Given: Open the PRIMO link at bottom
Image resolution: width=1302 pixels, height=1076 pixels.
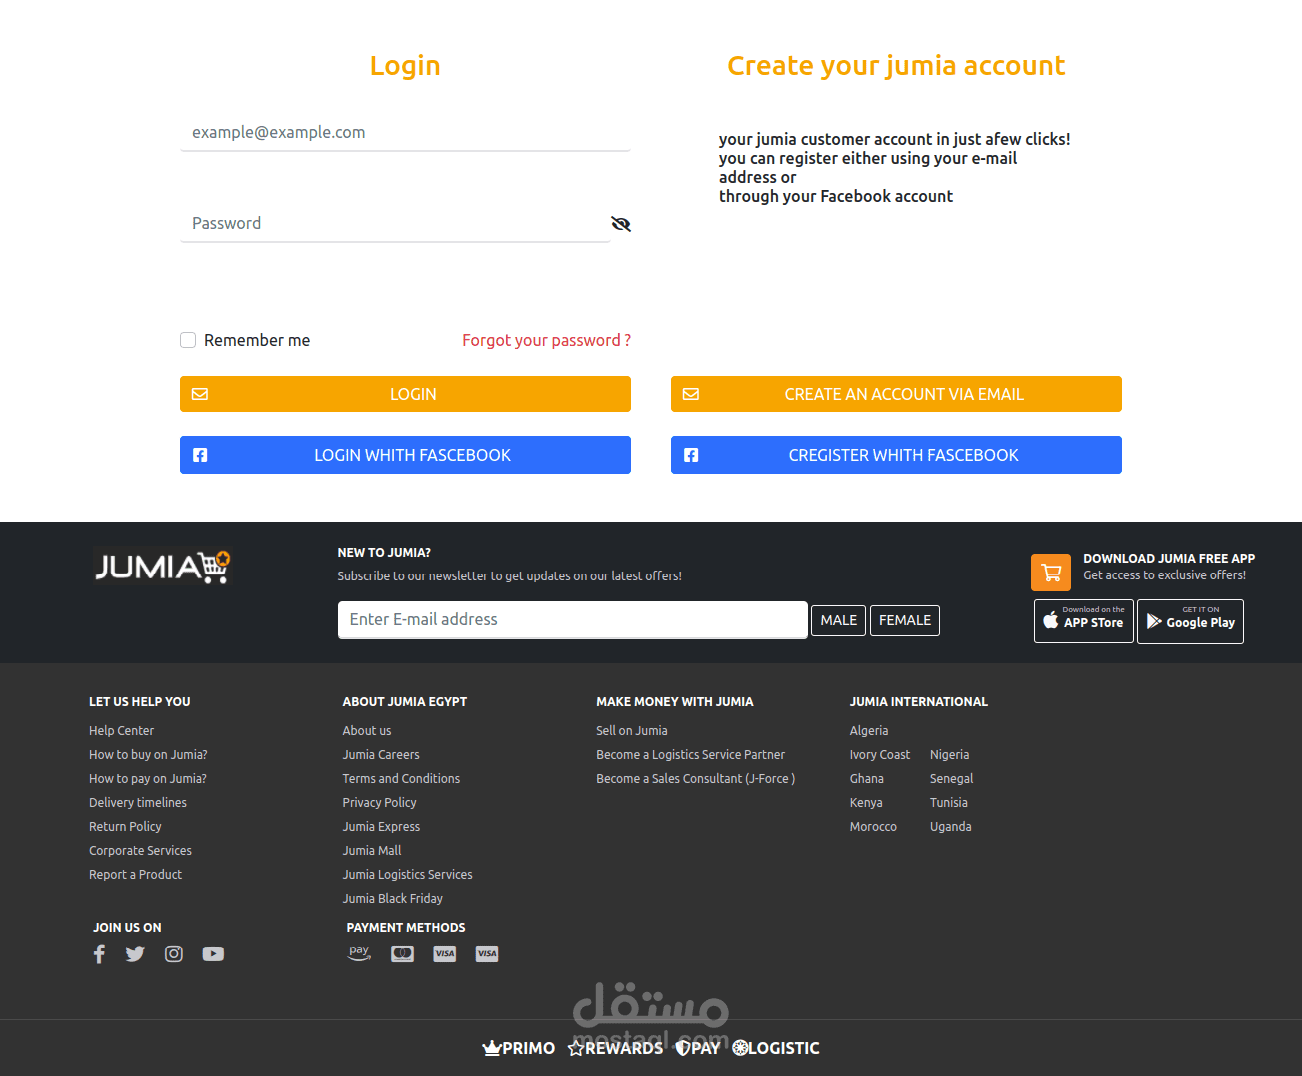Looking at the screenshot, I should [x=519, y=1048].
